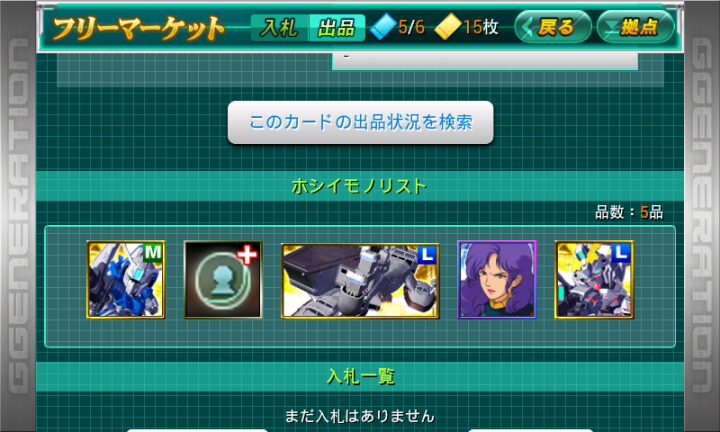Switch to the 出品 tab
The height and width of the screenshot is (432, 720).
(x=337, y=28)
